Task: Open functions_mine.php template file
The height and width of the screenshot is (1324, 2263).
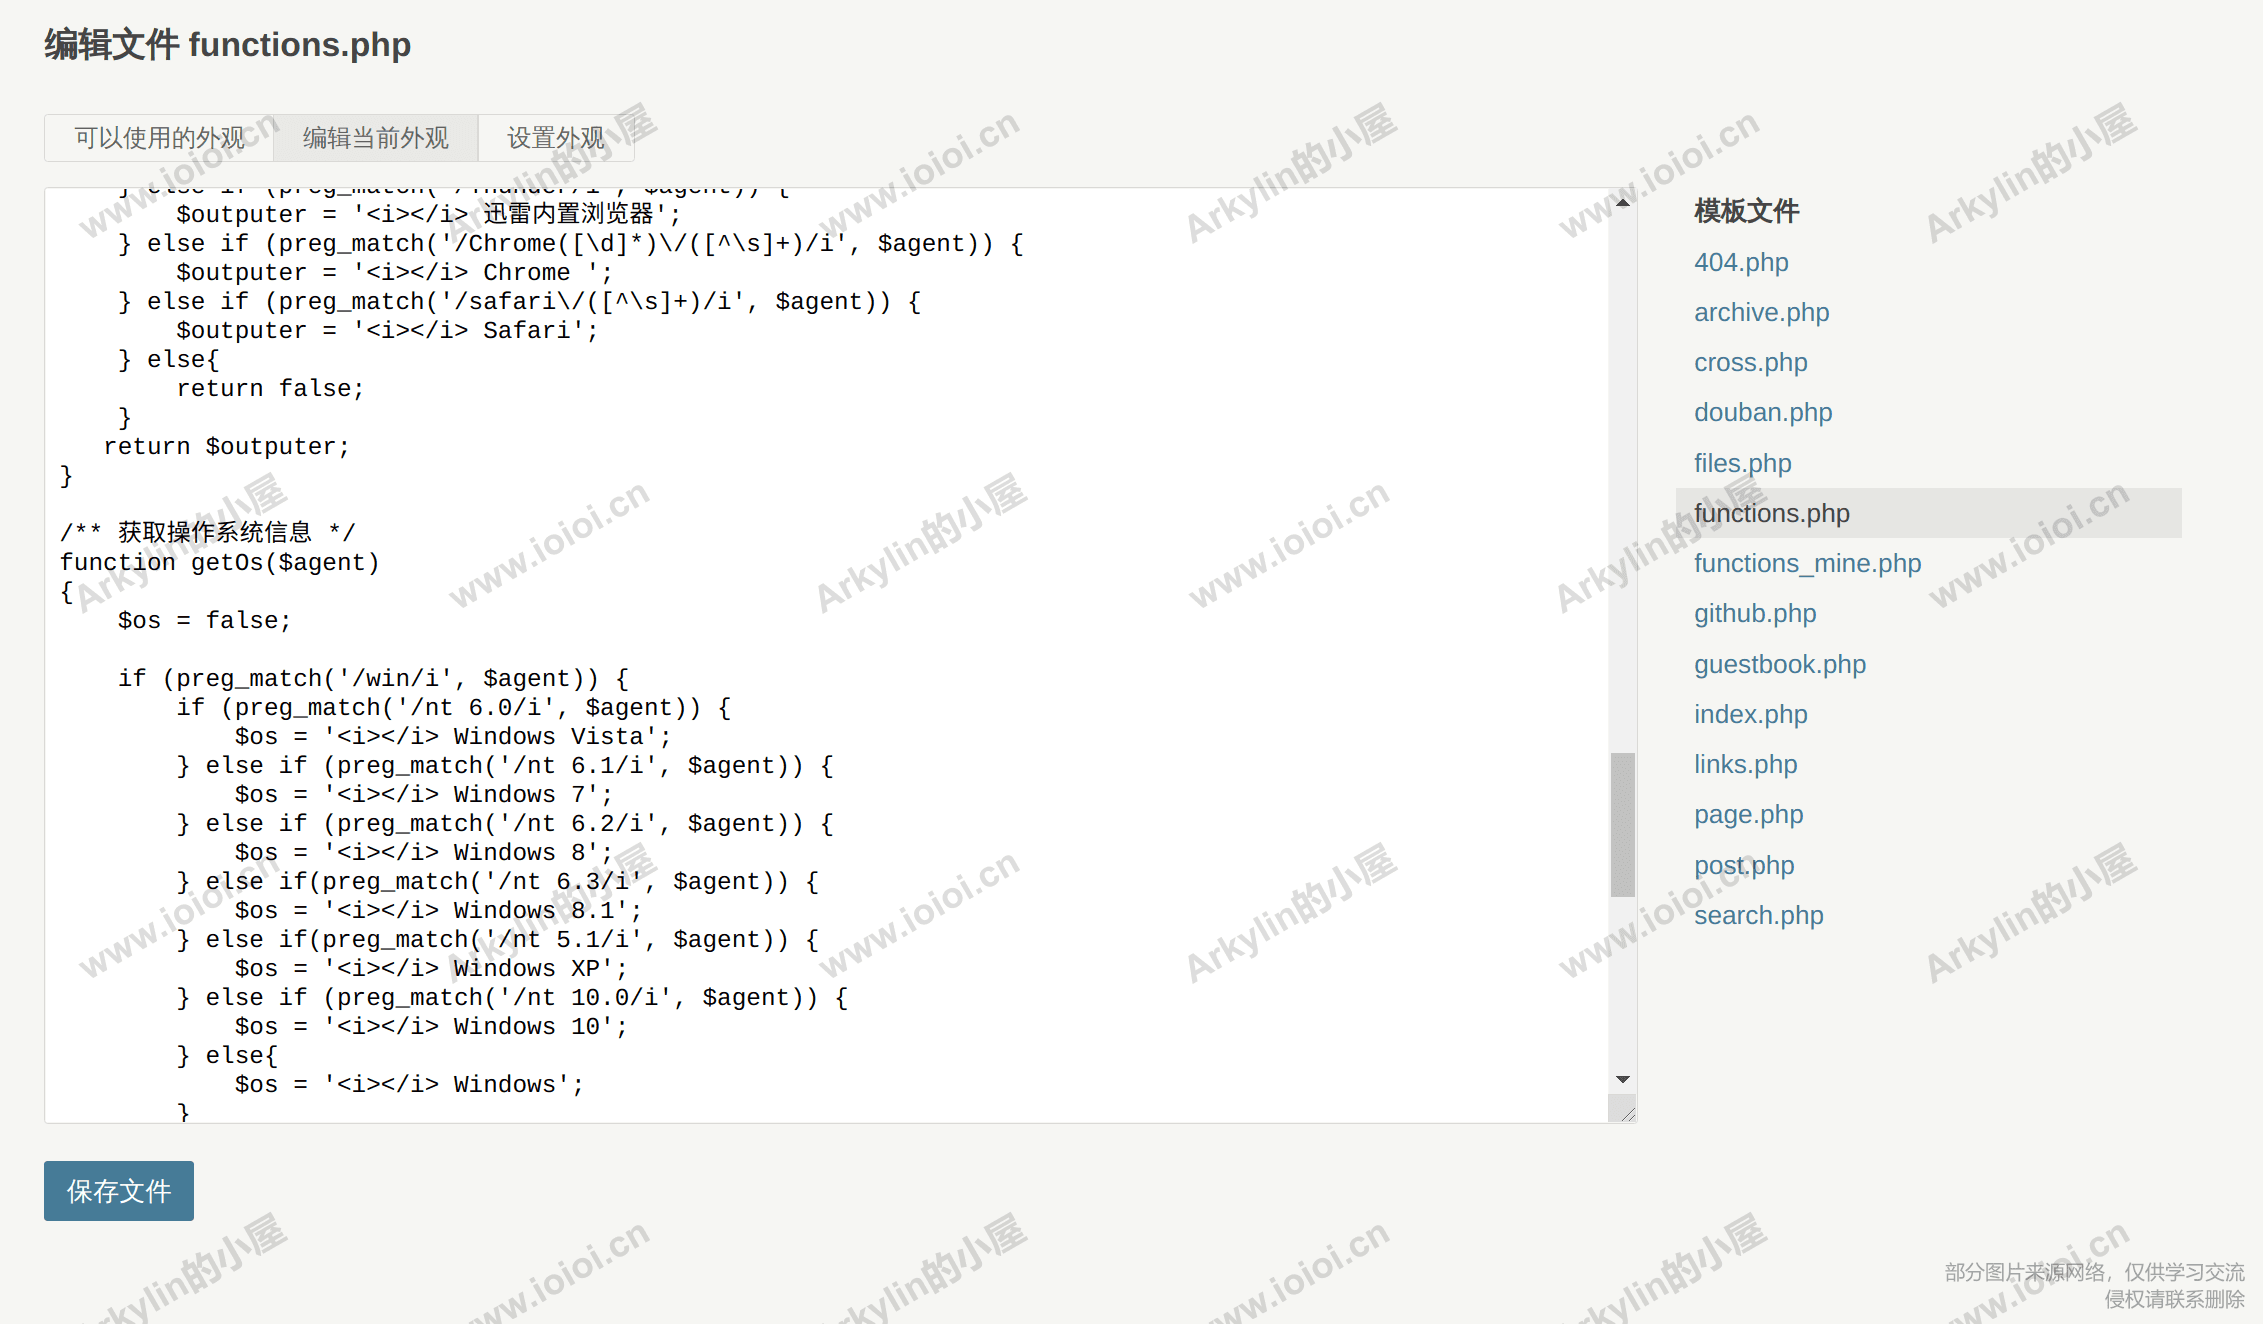Action: tap(1807, 563)
